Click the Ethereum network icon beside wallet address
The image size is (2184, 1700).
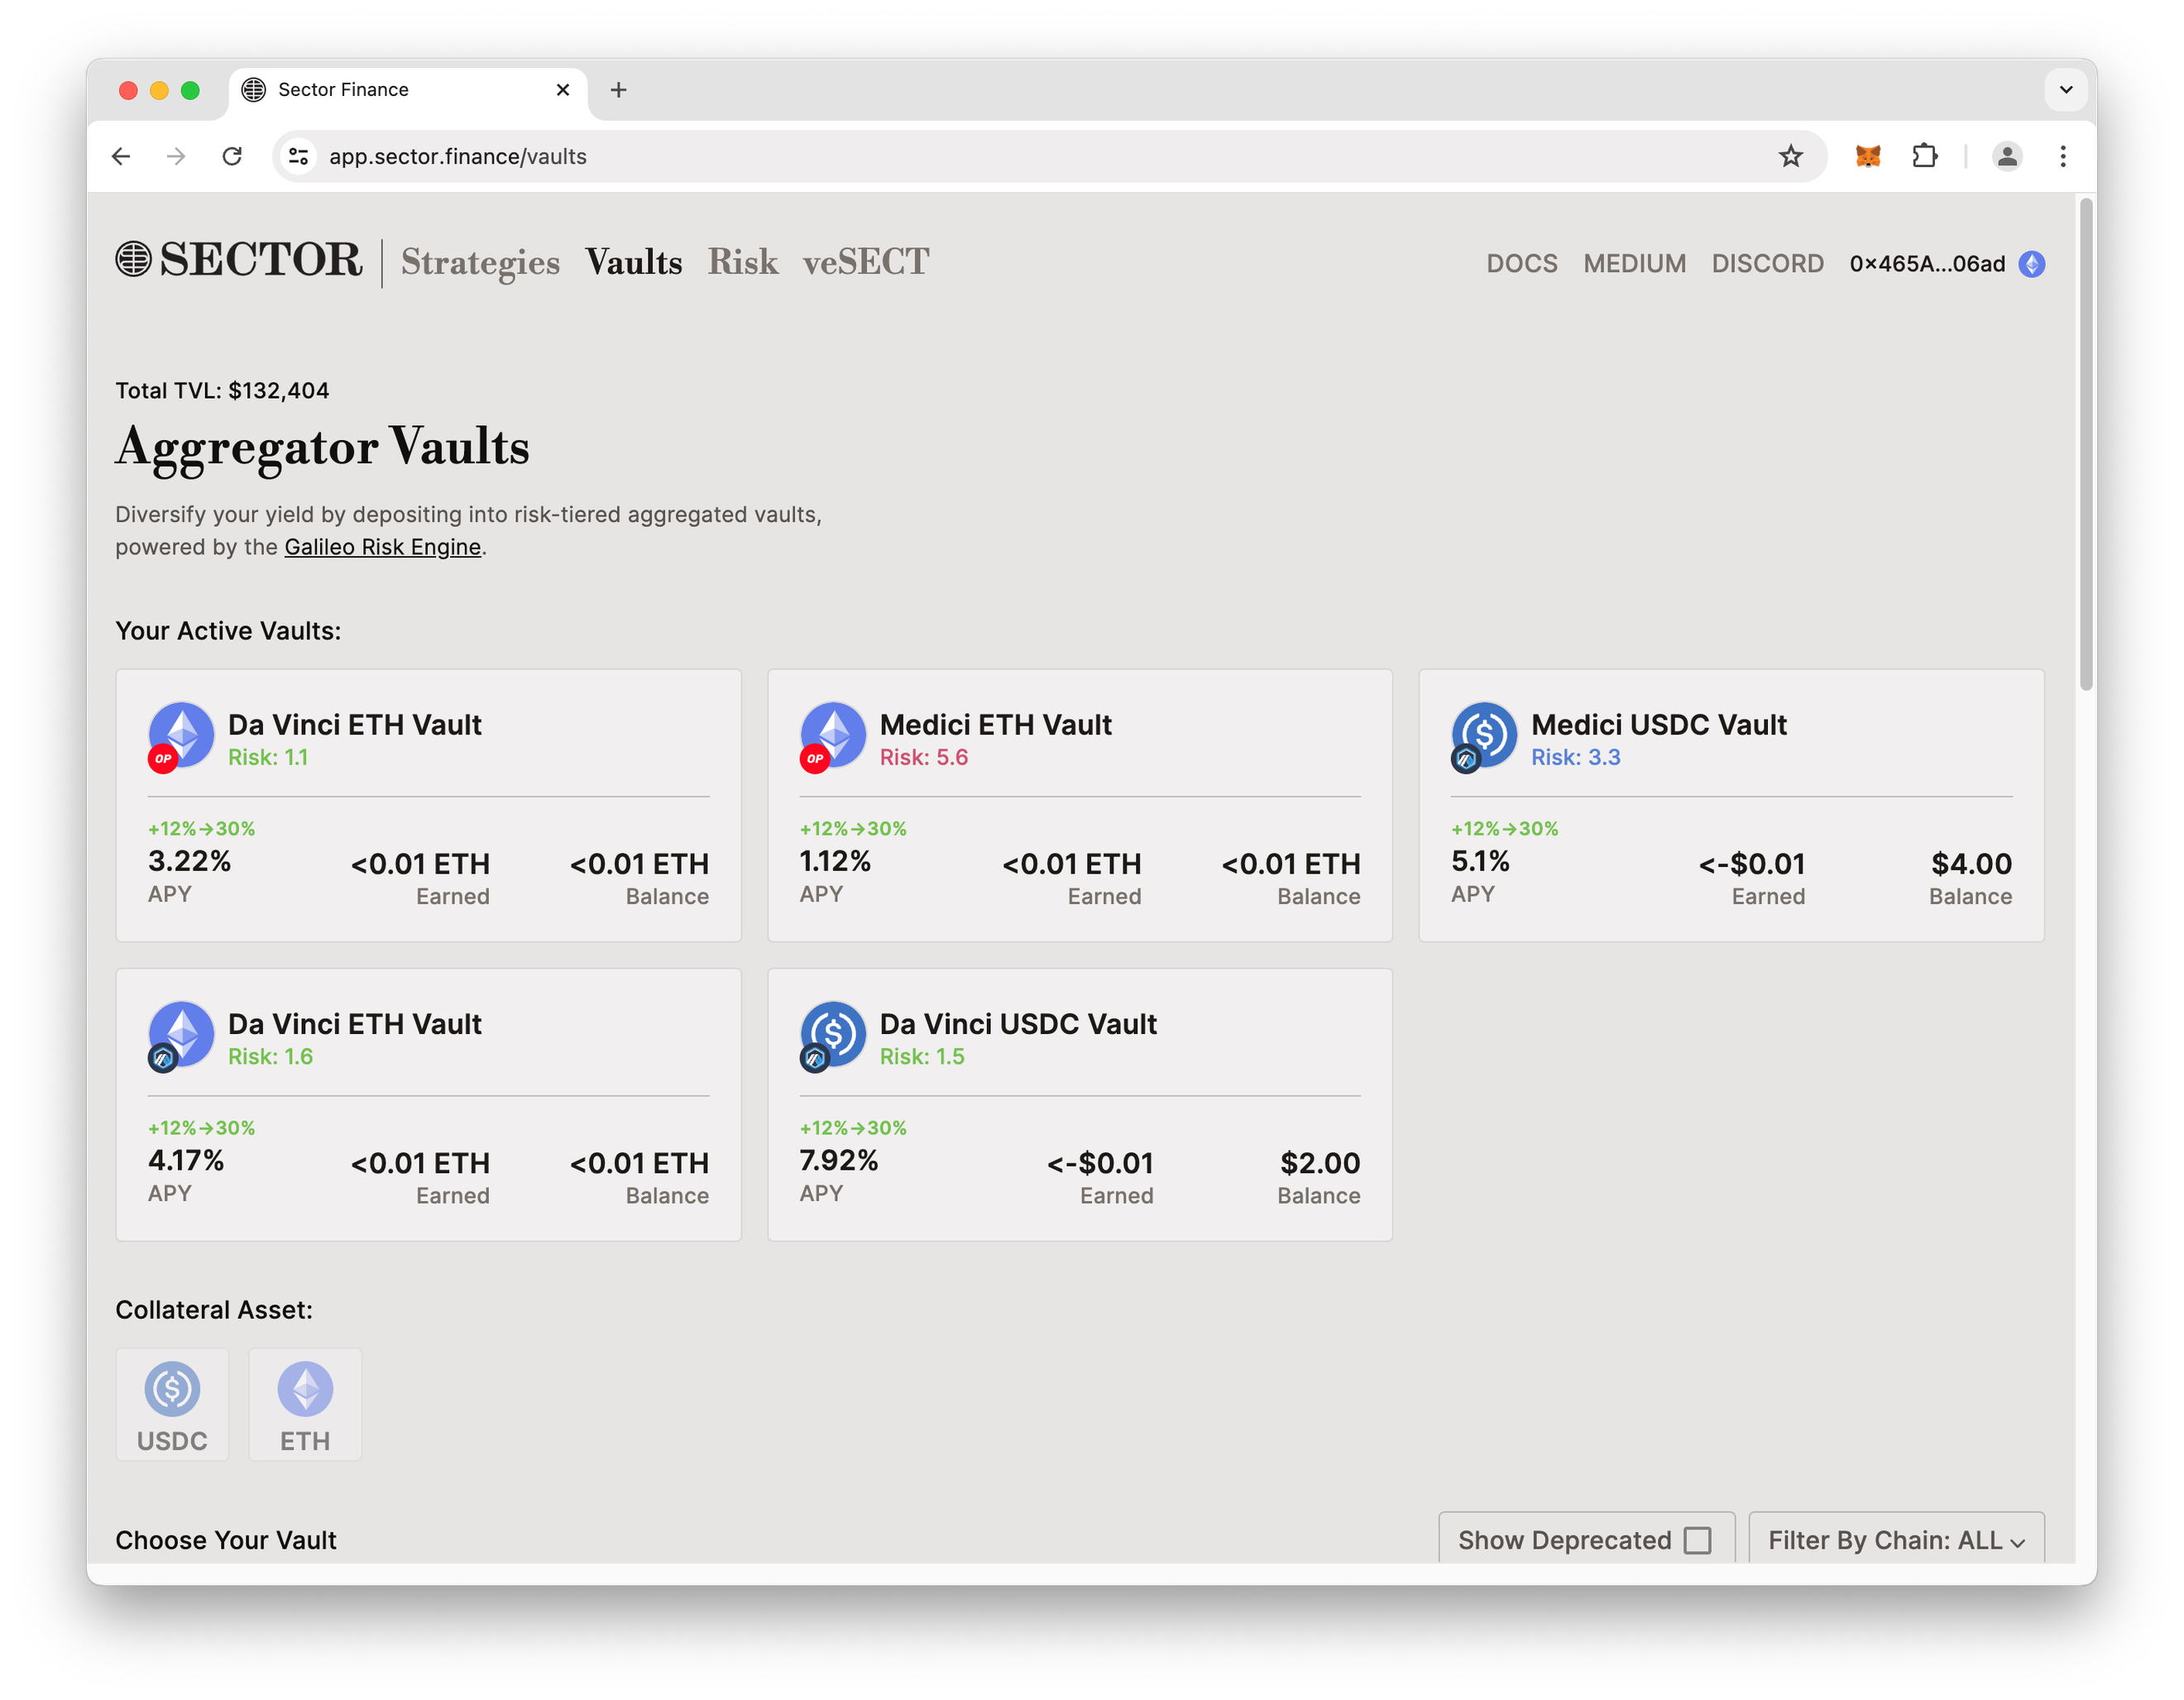click(2031, 264)
